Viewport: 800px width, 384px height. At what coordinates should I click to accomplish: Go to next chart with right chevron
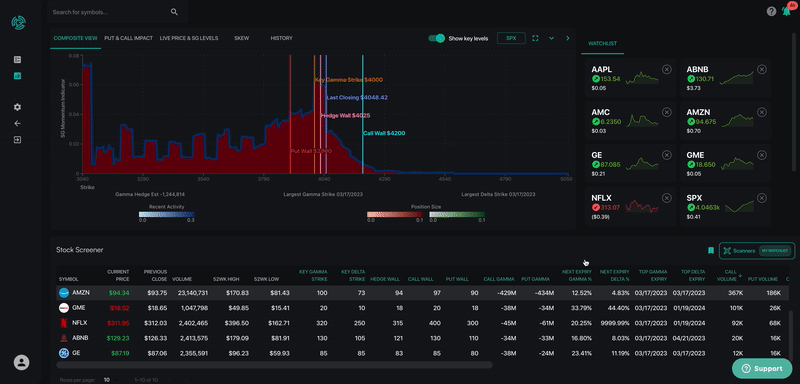click(568, 38)
